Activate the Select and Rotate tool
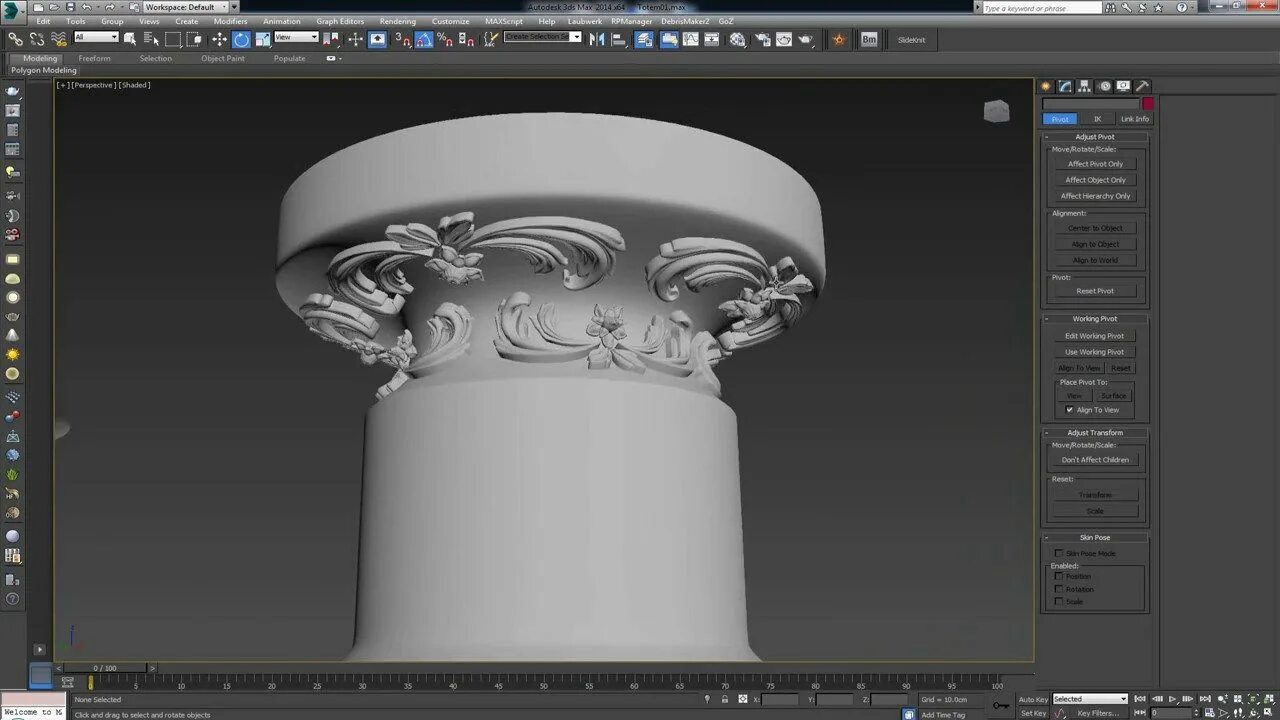The height and width of the screenshot is (720, 1280). coord(241,40)
